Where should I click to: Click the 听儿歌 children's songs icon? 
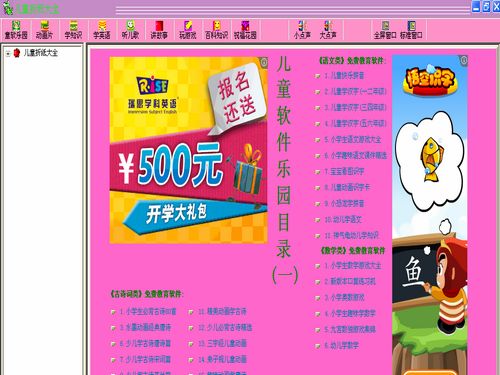[130, 30]
